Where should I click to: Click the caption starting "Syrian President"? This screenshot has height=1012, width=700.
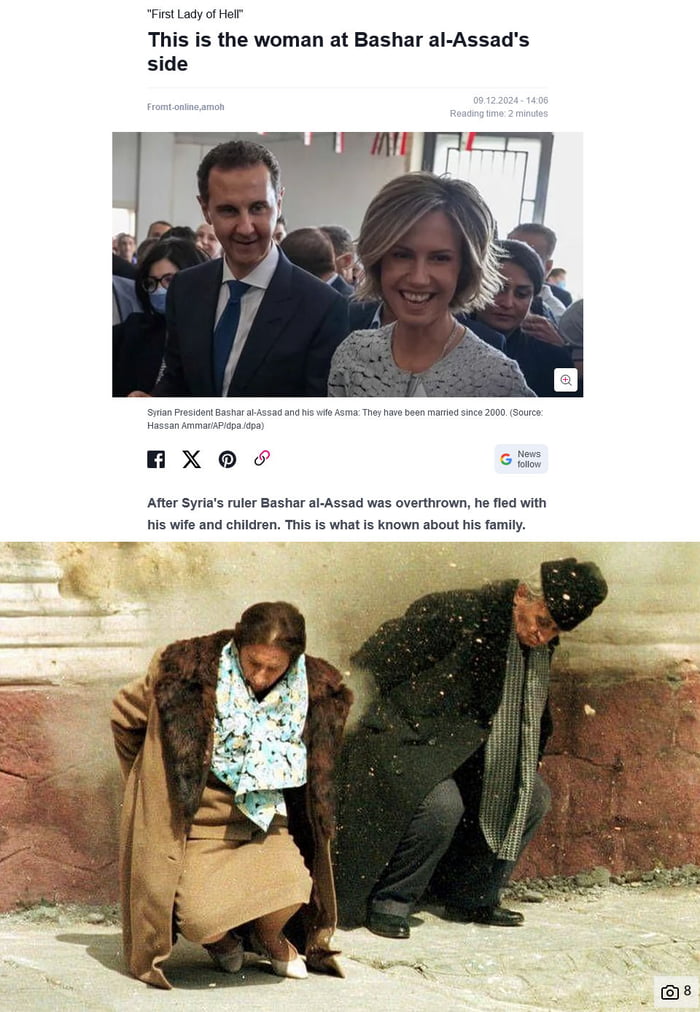(x=345, y=419)
